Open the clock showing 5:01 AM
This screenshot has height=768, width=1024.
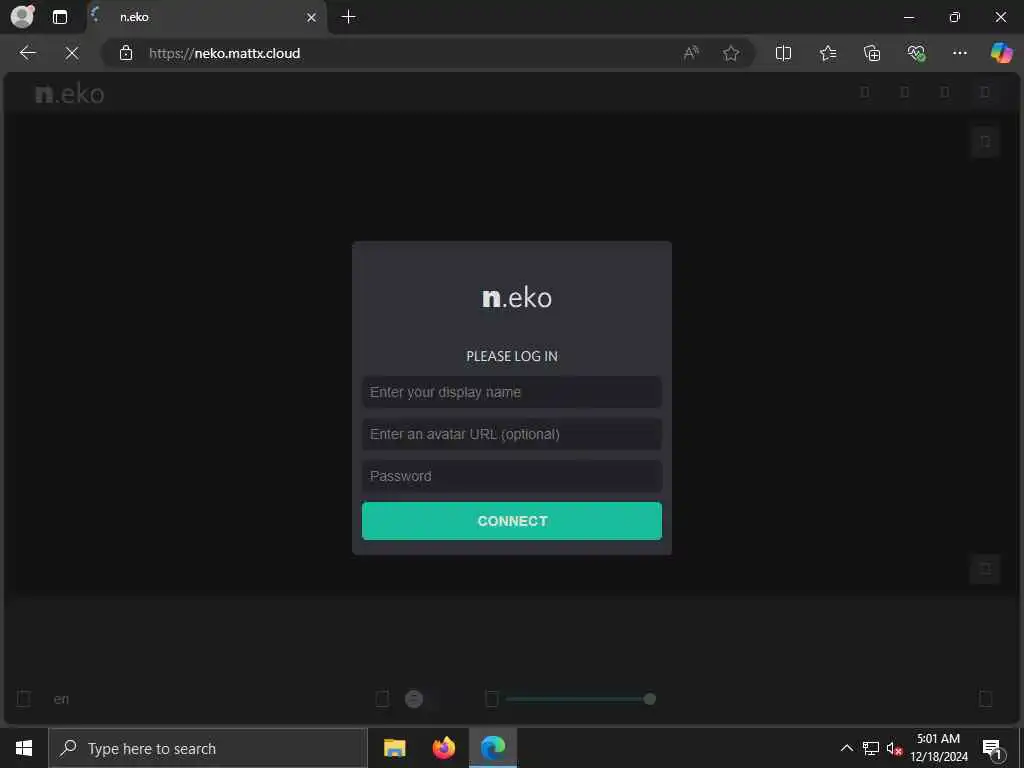(x=938, y=748)
